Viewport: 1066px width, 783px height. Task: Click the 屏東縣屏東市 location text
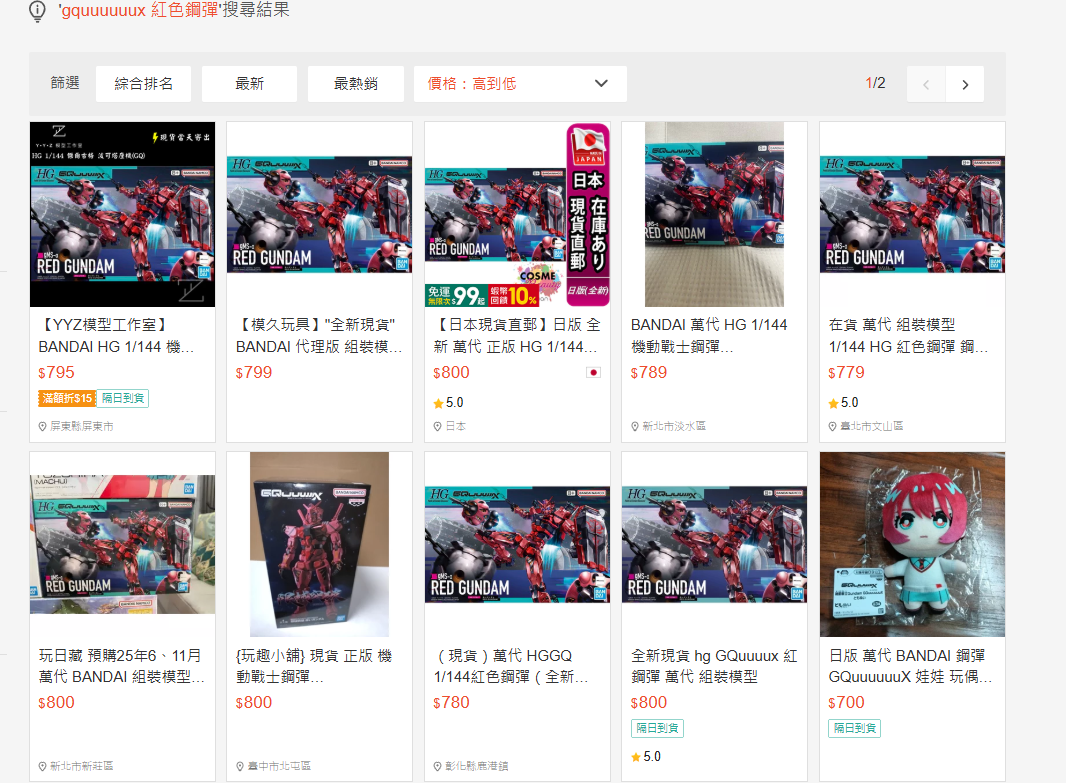tap(82, 426)
